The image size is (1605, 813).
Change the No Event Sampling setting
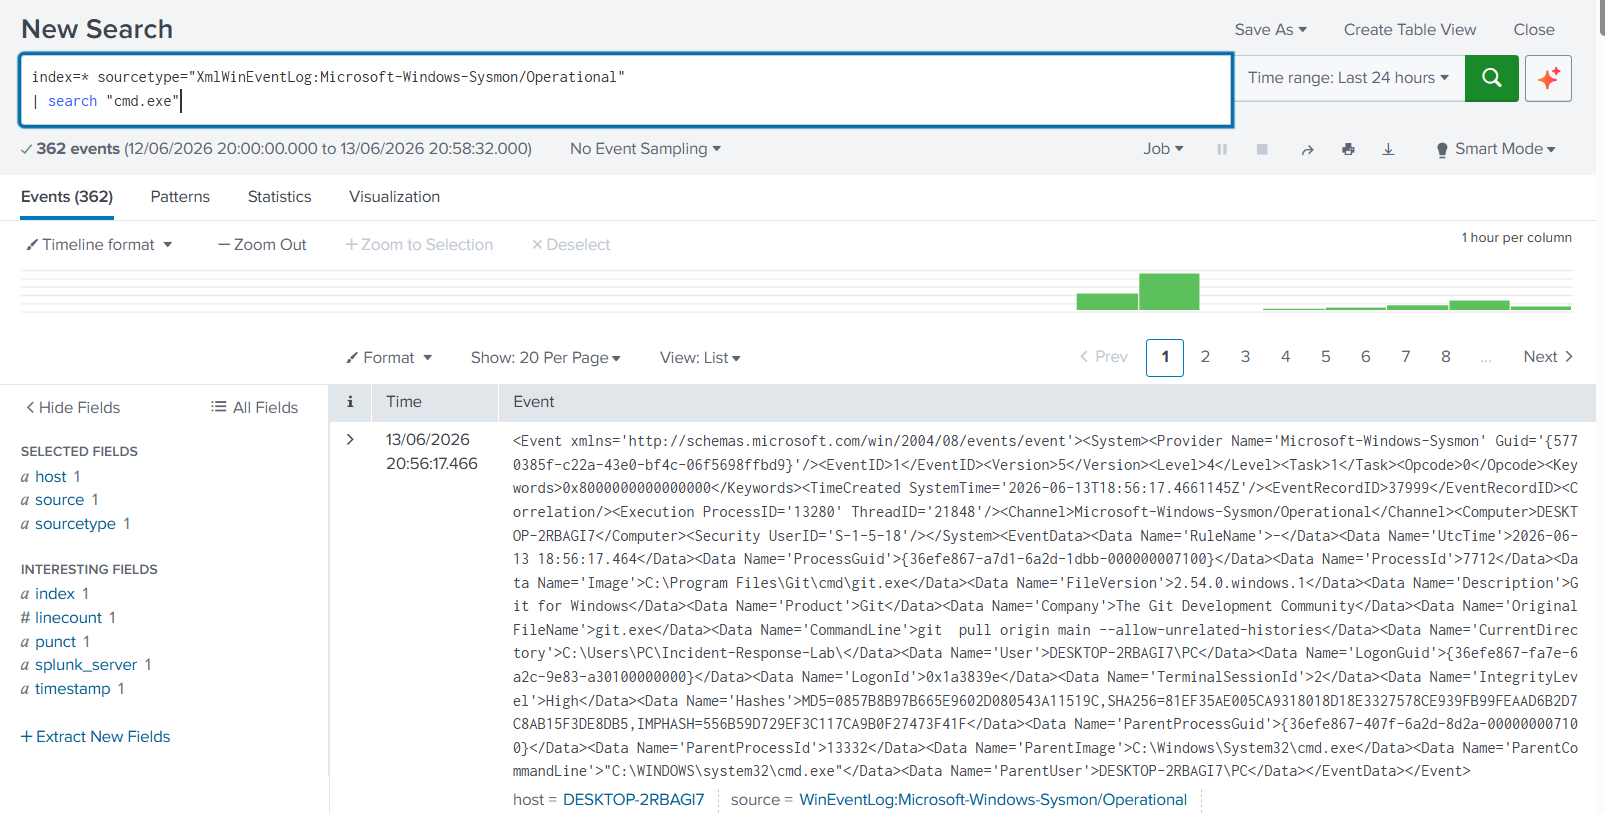(x=645, y=149)
